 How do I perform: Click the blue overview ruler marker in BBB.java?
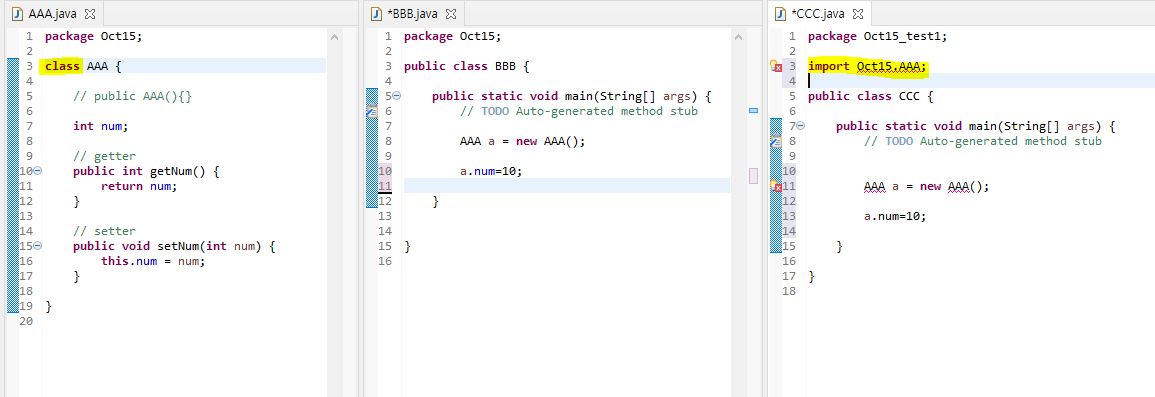pyautogui.click(x=753, y=110)
